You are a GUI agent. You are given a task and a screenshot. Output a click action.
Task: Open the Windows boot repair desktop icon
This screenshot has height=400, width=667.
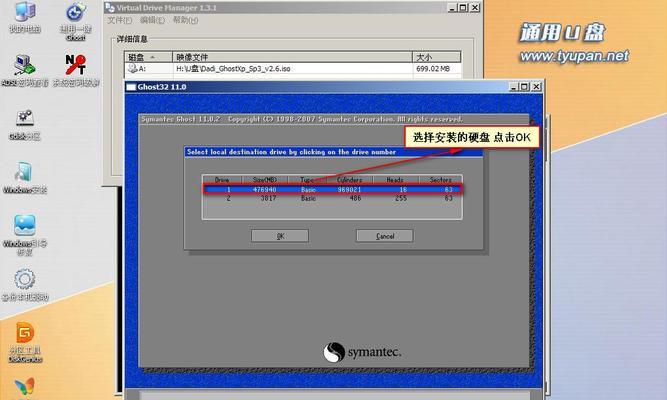click(25, 226)
